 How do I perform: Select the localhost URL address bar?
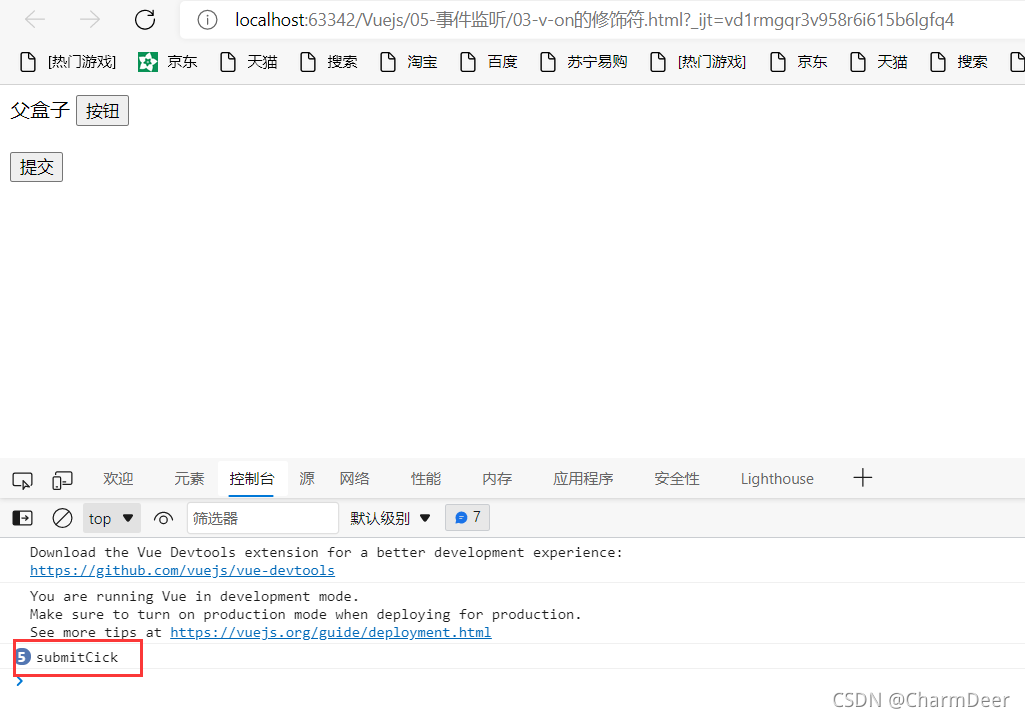pos(594,20)
